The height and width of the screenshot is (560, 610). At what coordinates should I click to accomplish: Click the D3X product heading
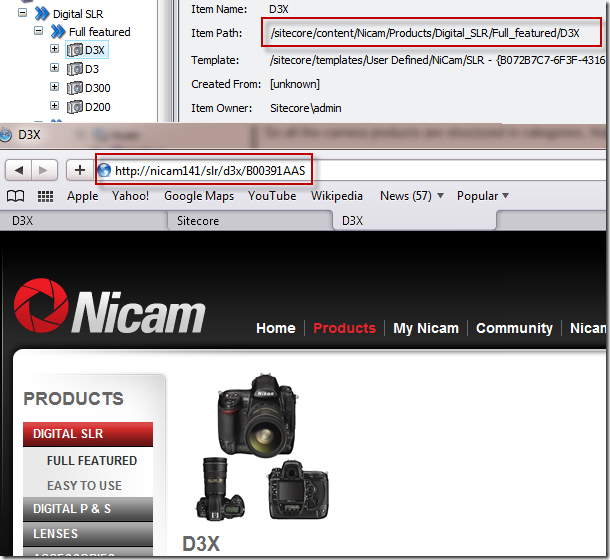(201, 544)
